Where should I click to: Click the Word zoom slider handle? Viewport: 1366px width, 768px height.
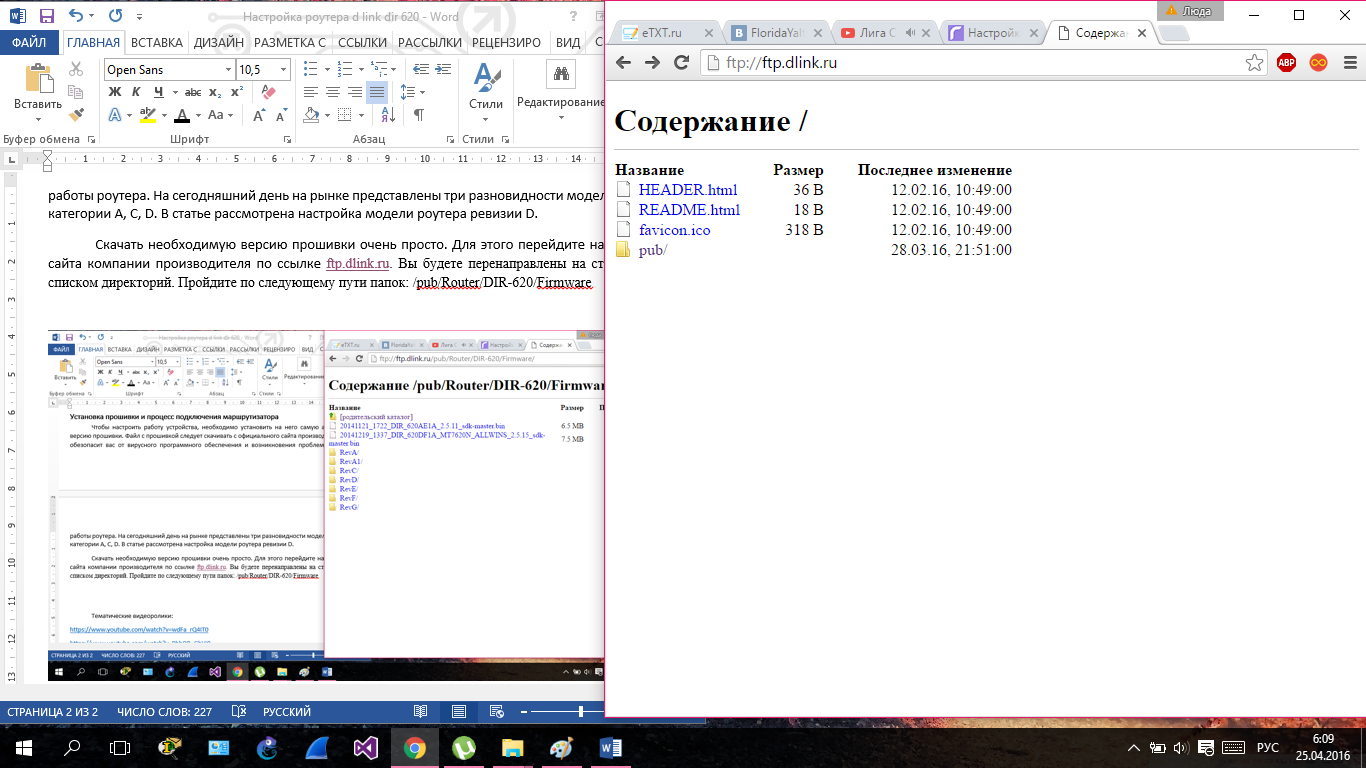click(x=581, y=711)
